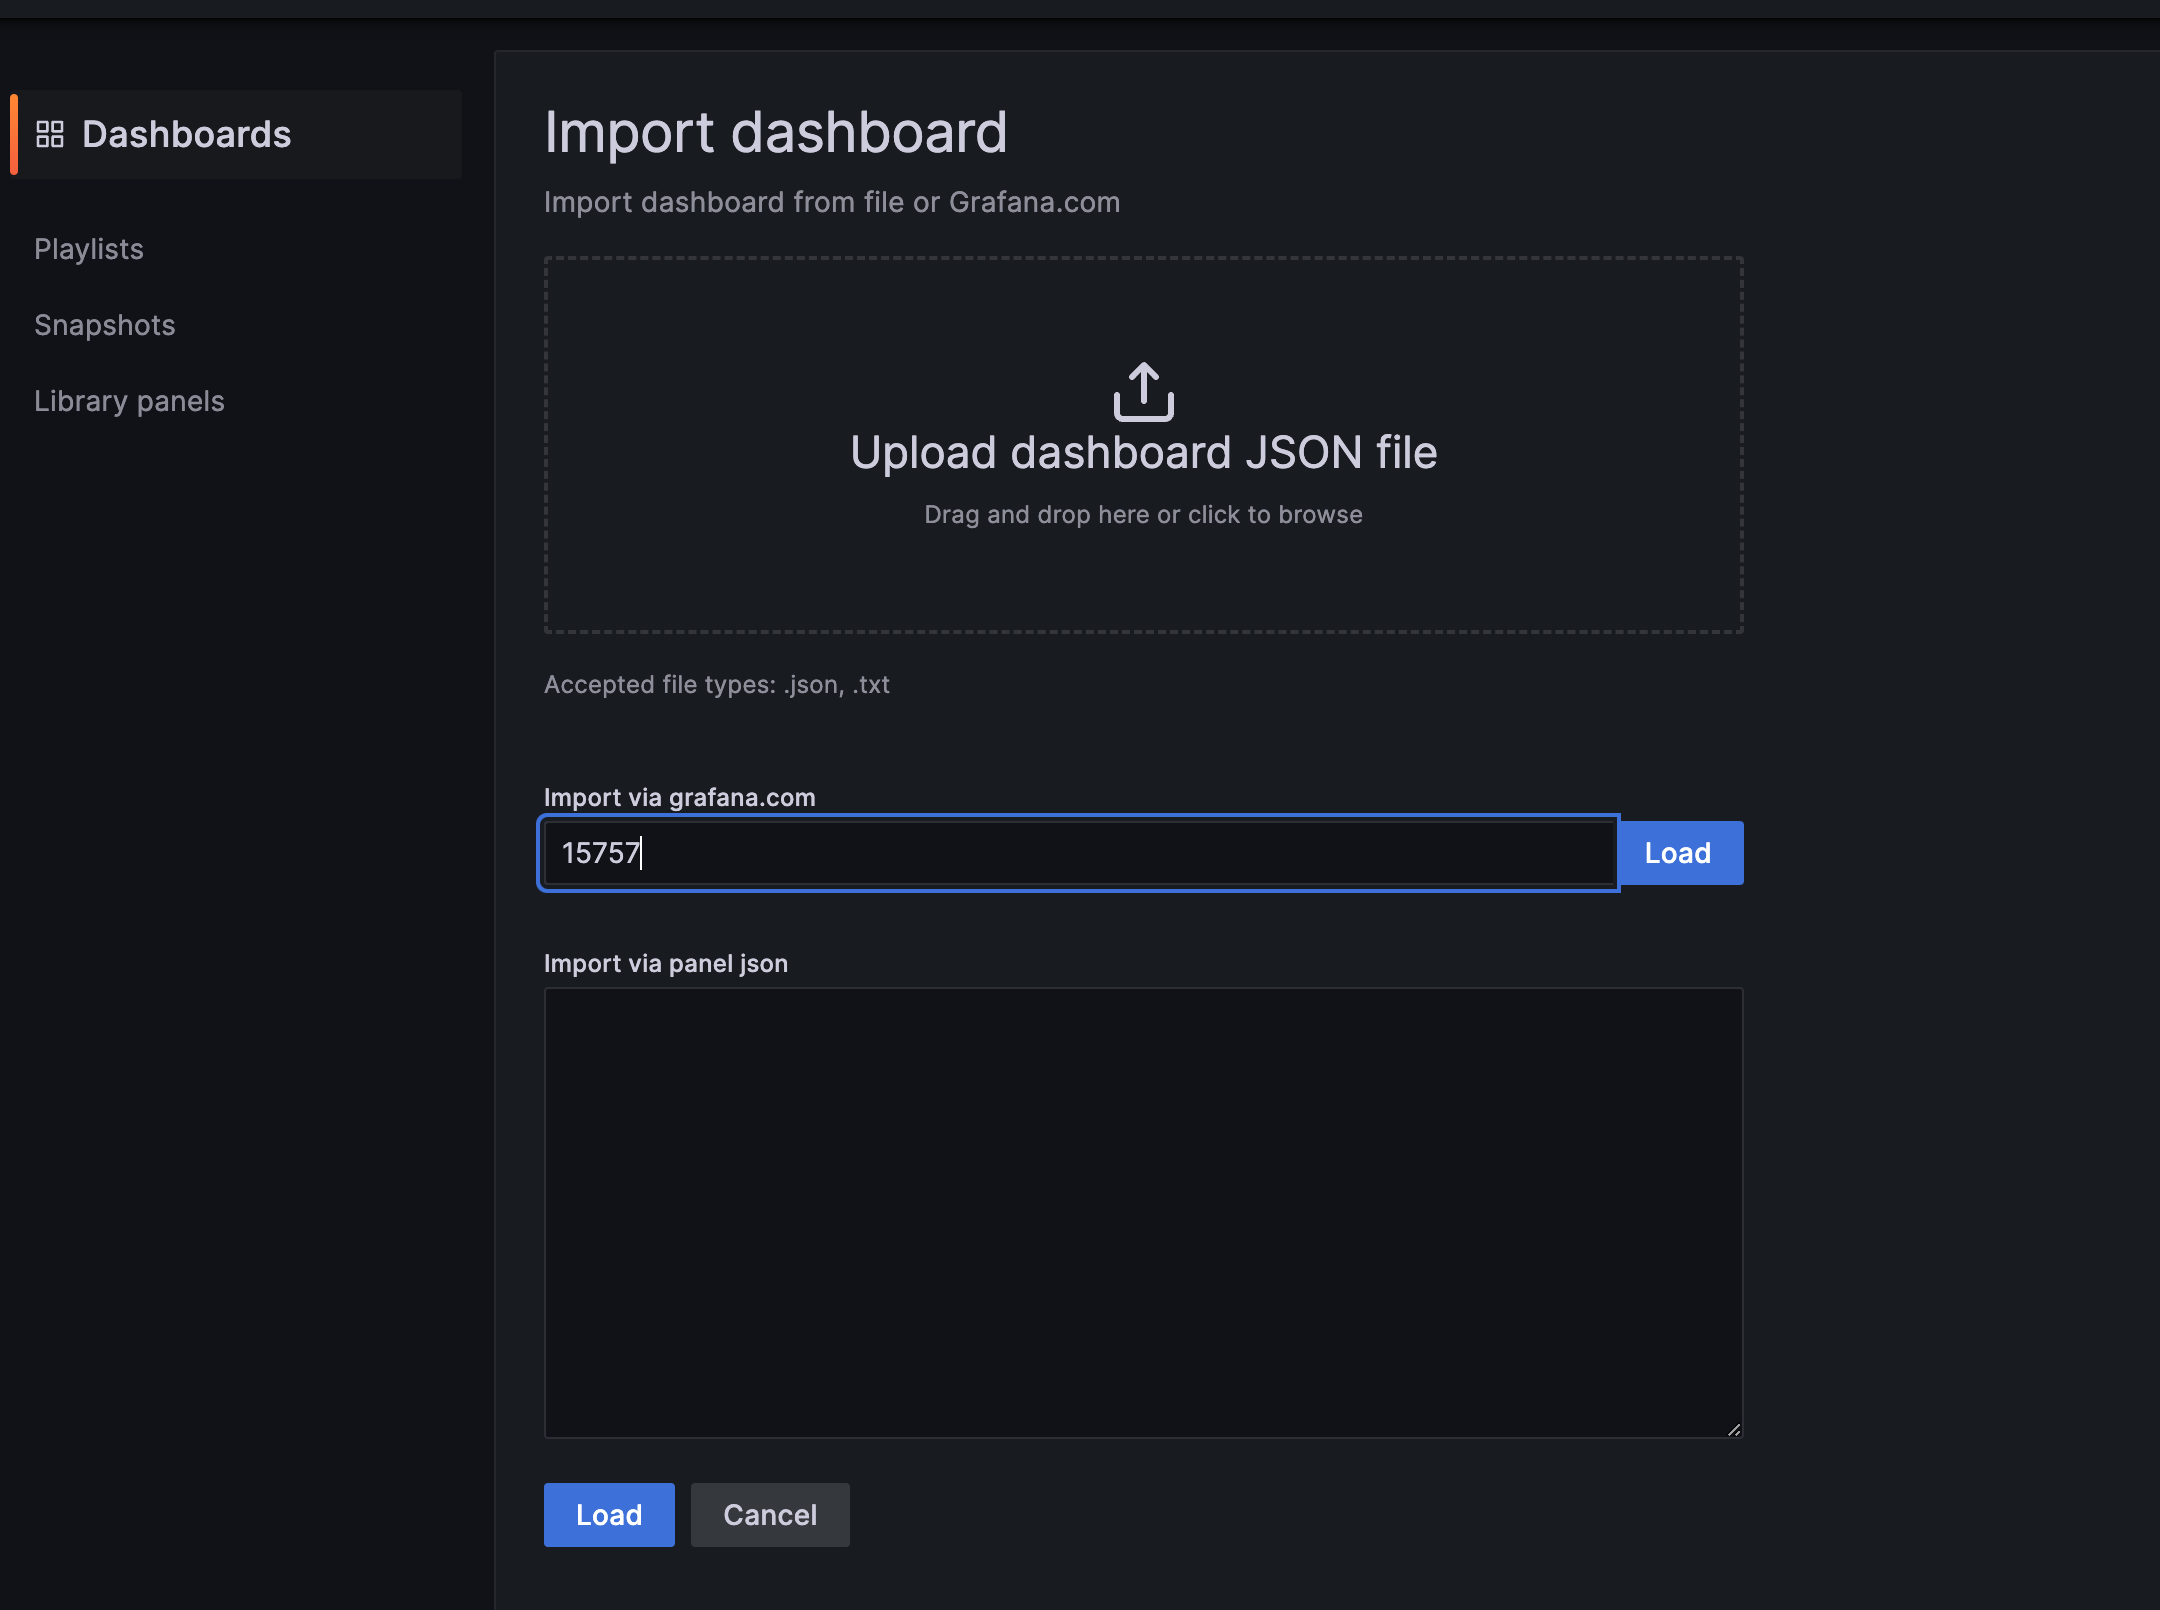Click the Dashboards grid icon in sidebar

coord(50,134)
